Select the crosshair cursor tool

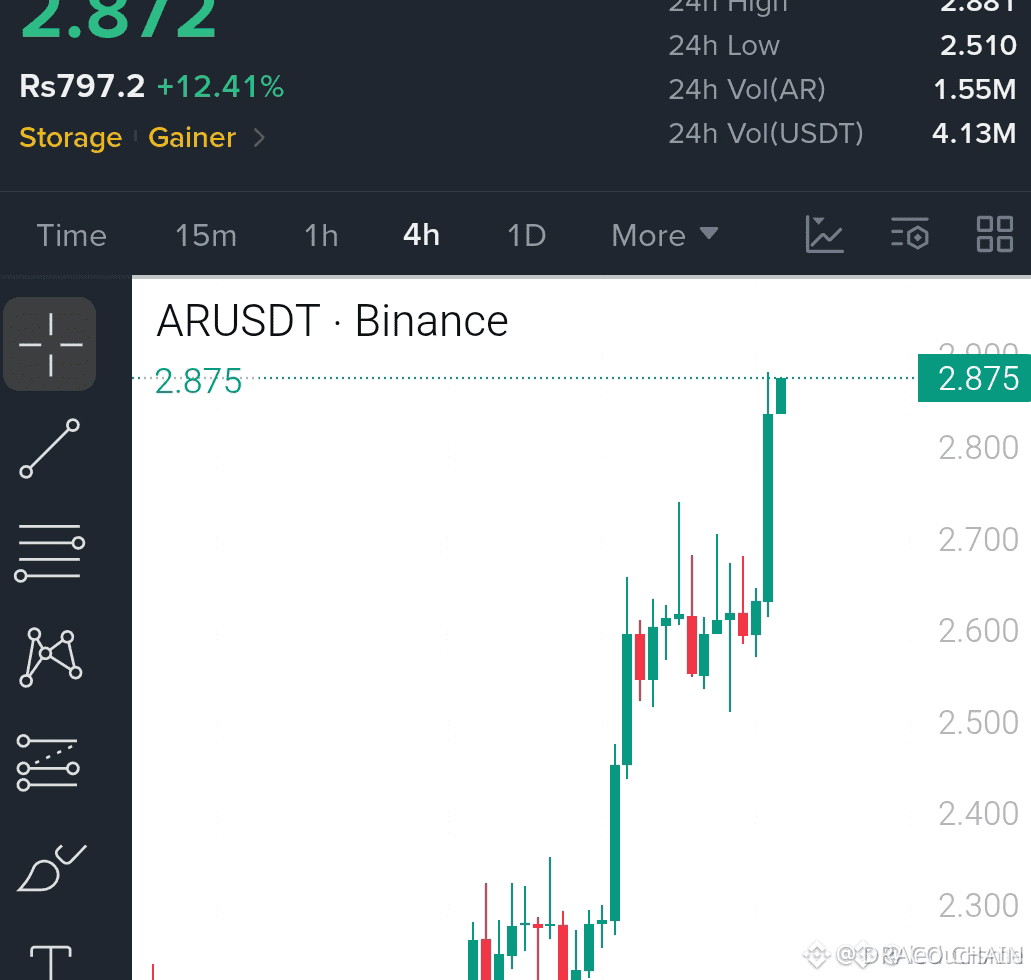click(x=50, y=344)
